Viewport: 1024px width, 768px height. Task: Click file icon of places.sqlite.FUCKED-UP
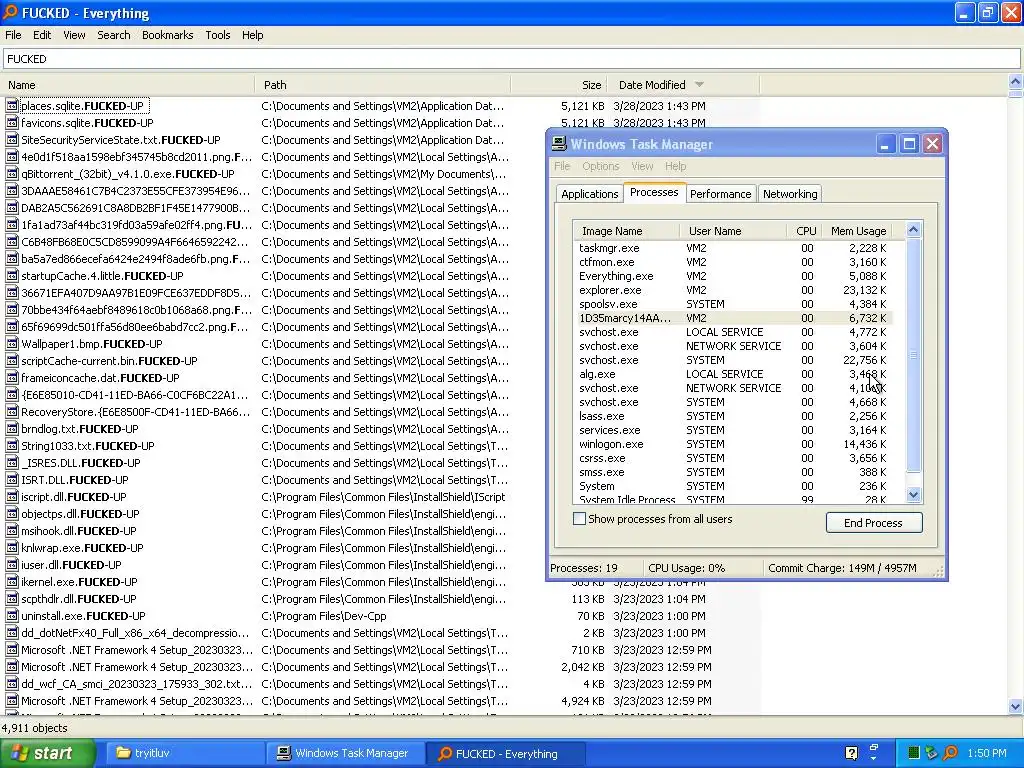pos(12,106)
